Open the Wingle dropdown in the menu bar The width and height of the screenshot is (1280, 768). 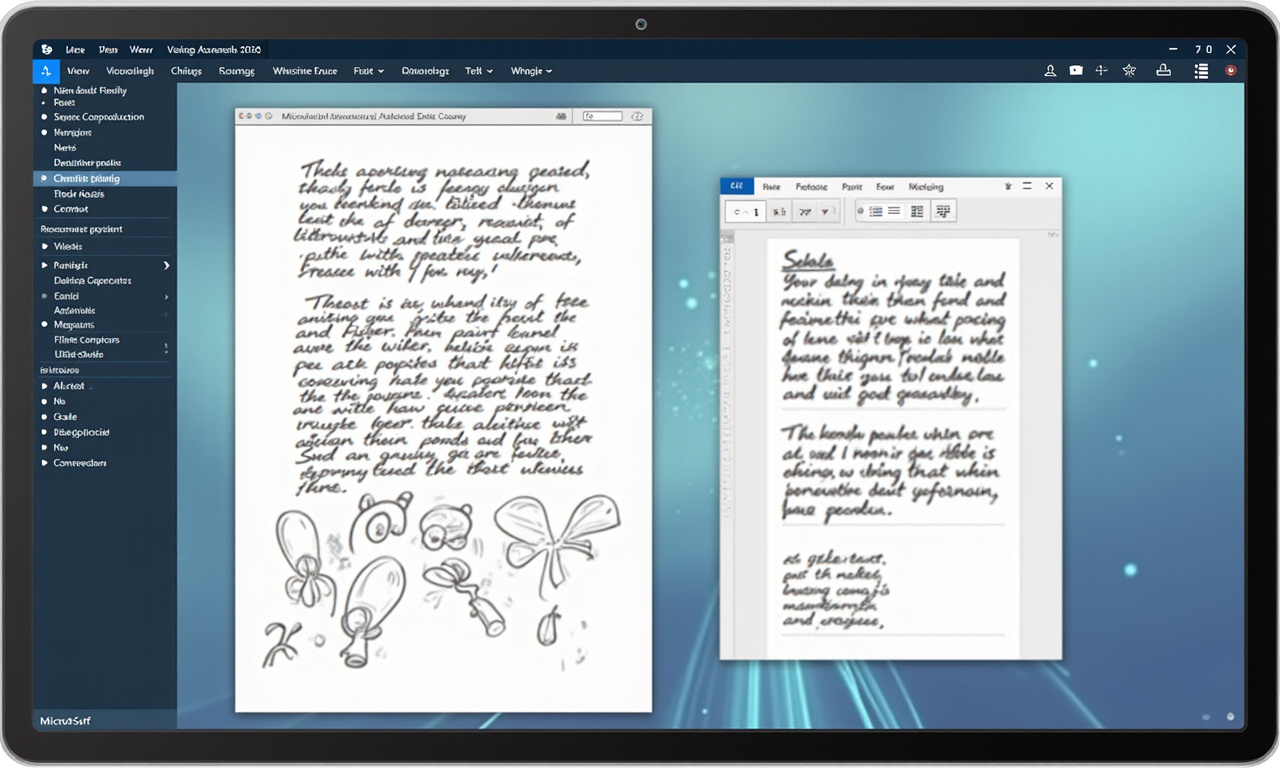(x=531, y=71)
